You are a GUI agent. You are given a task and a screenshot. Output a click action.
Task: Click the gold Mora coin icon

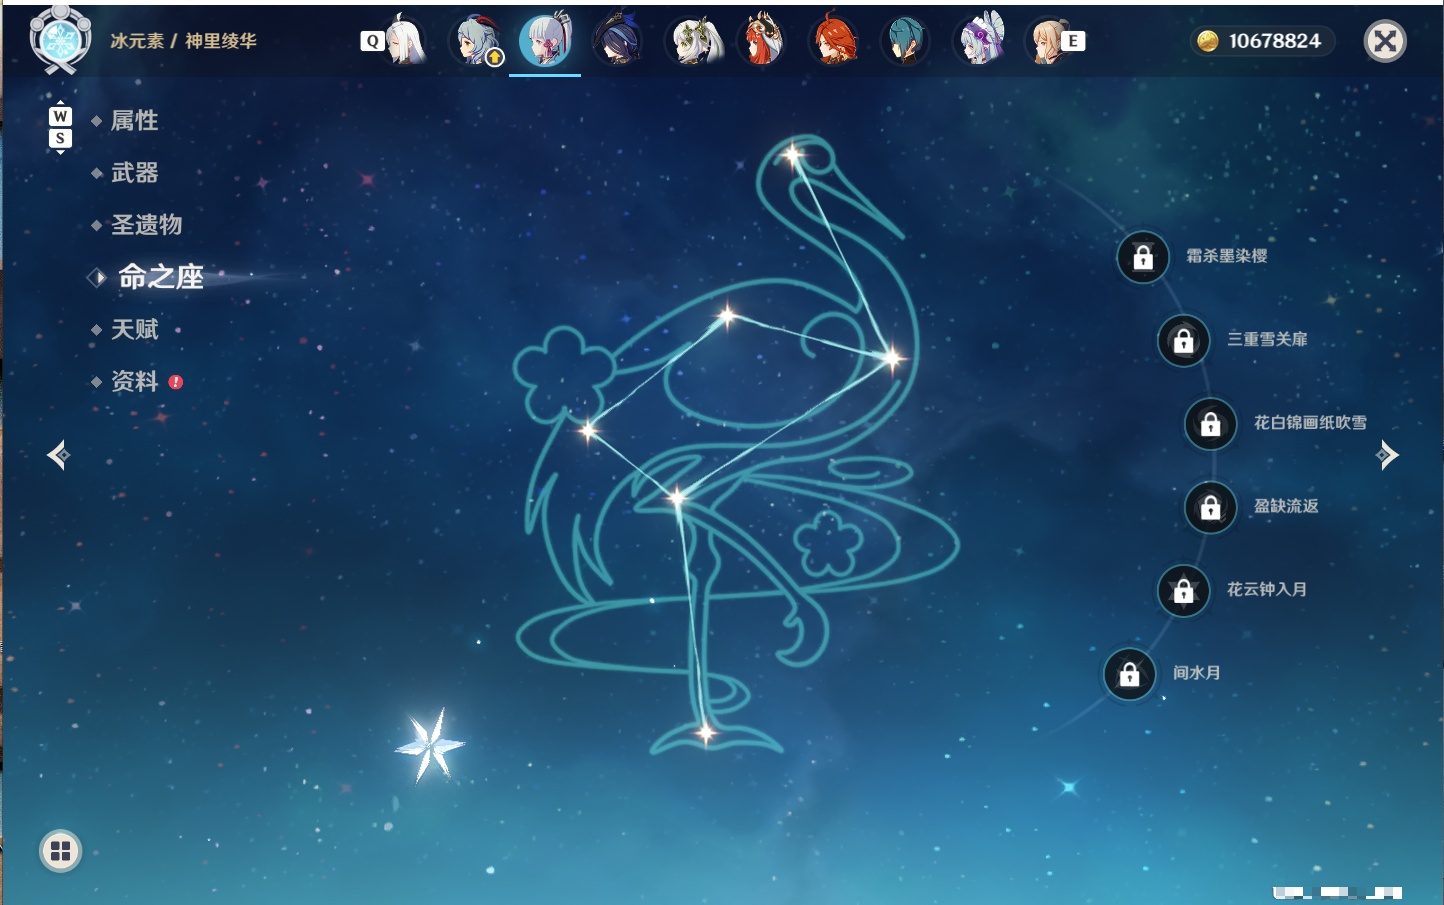click(1208, 41)
